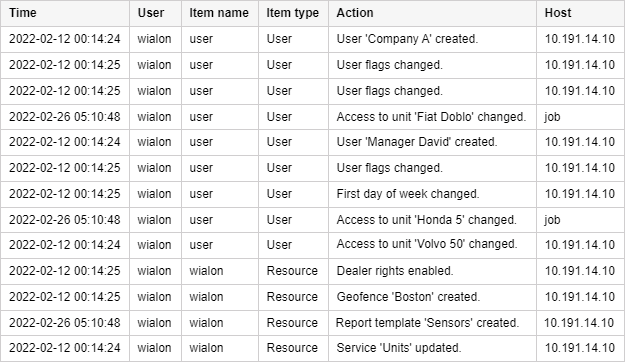Click "Access to unit 'Fiat Doblo' changed." cell
This screenshot has width=625, height=362.
click(432, 117)
